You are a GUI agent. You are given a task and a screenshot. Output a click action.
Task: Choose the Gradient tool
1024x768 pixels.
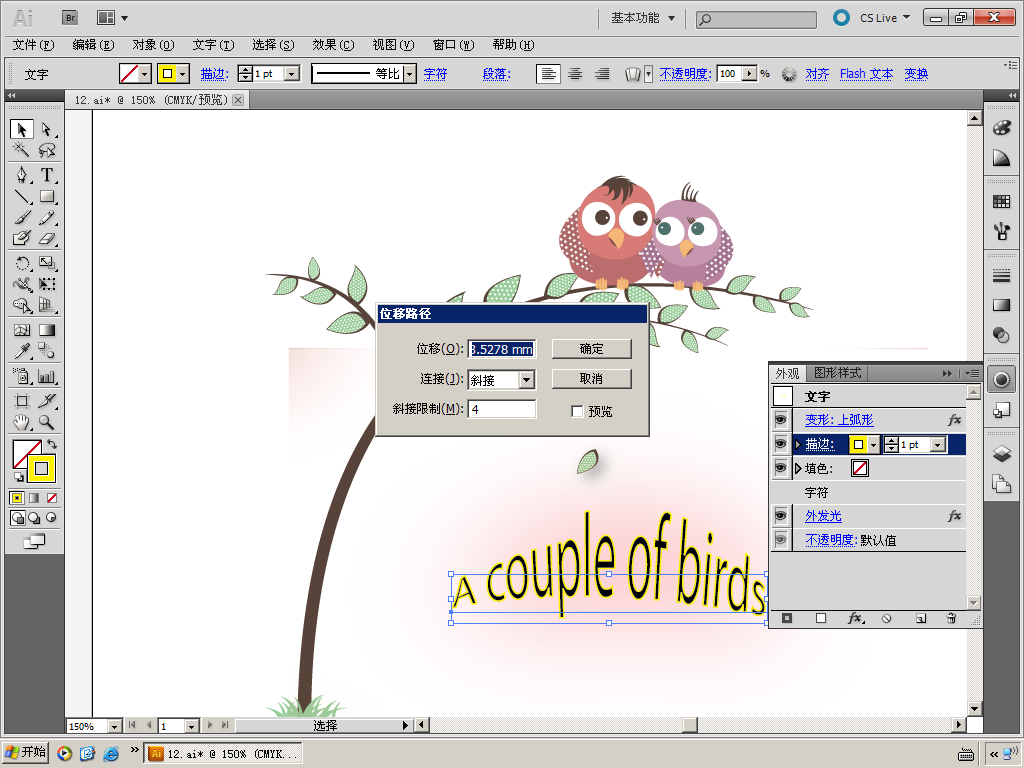46,330
